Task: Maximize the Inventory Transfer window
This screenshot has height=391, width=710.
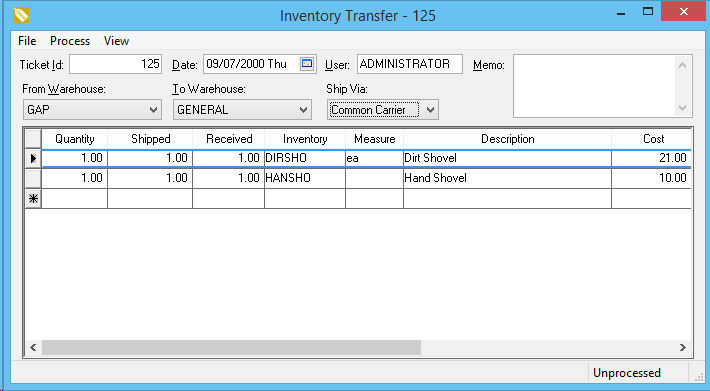Action: [648, 12]
